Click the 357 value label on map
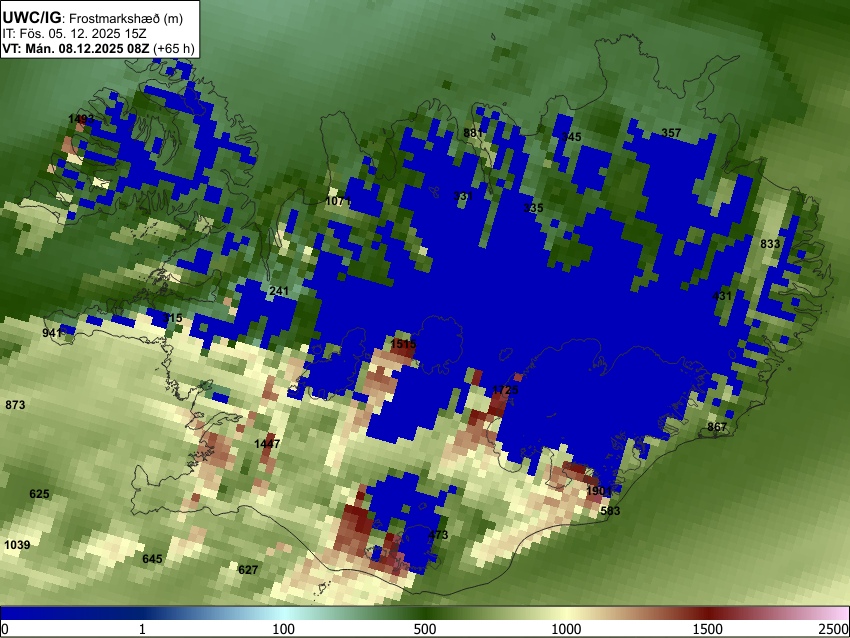The image size is (850, 638). point(671,133)
